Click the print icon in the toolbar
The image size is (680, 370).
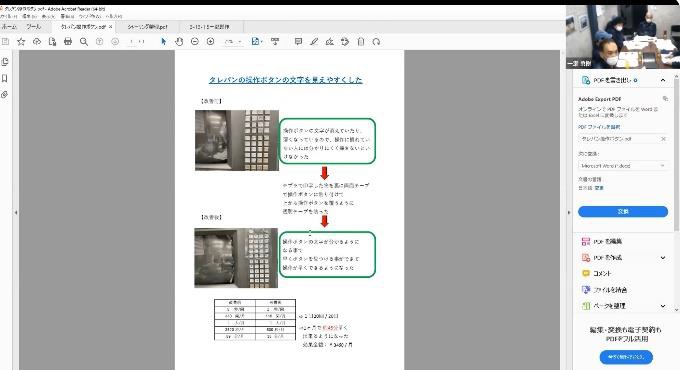[68, 42]
